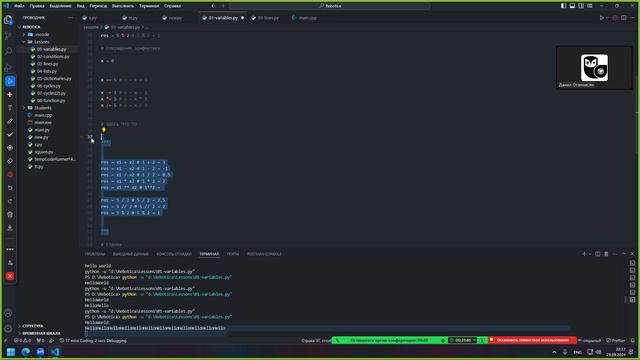Close the annotation toolbar with red X
The image size is (640, 360).
(x=10, y=276)
